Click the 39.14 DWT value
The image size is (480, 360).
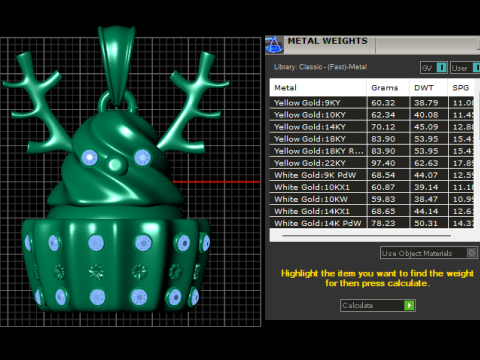coord(426,187)
